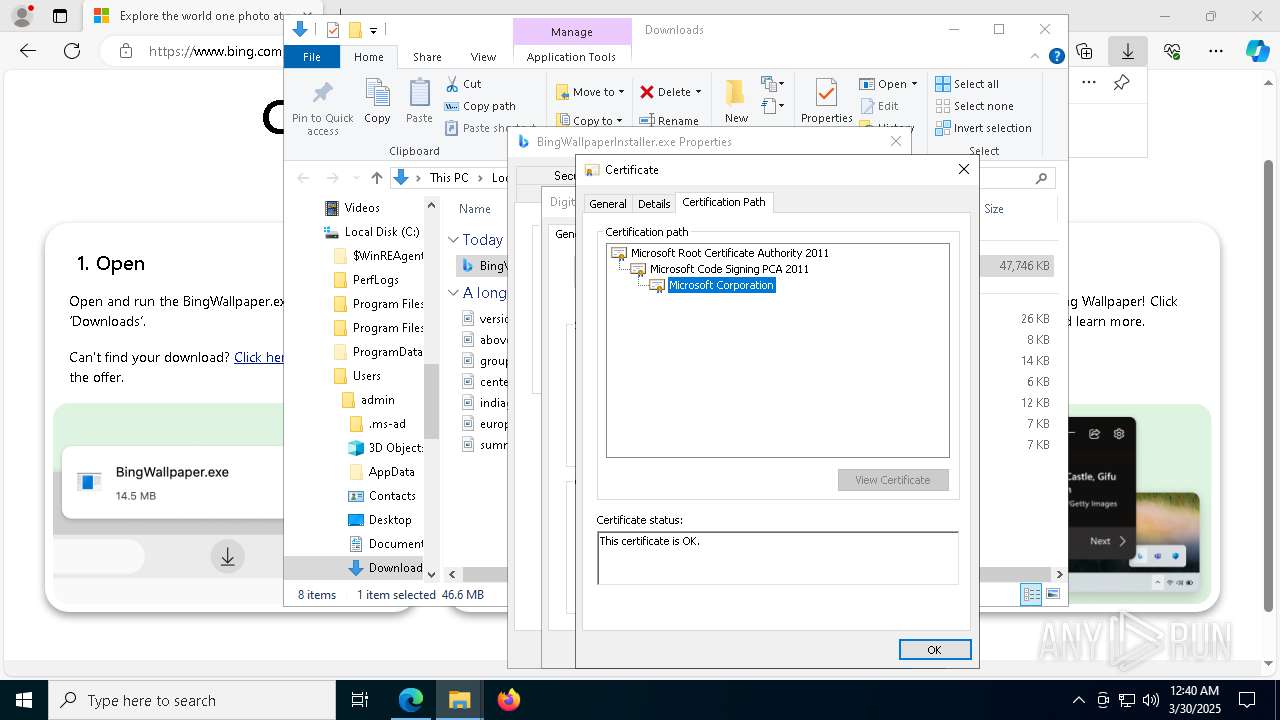Open Application Tools ribbon tab
This screenshot has height=720, width=1280.
point(571,57)
